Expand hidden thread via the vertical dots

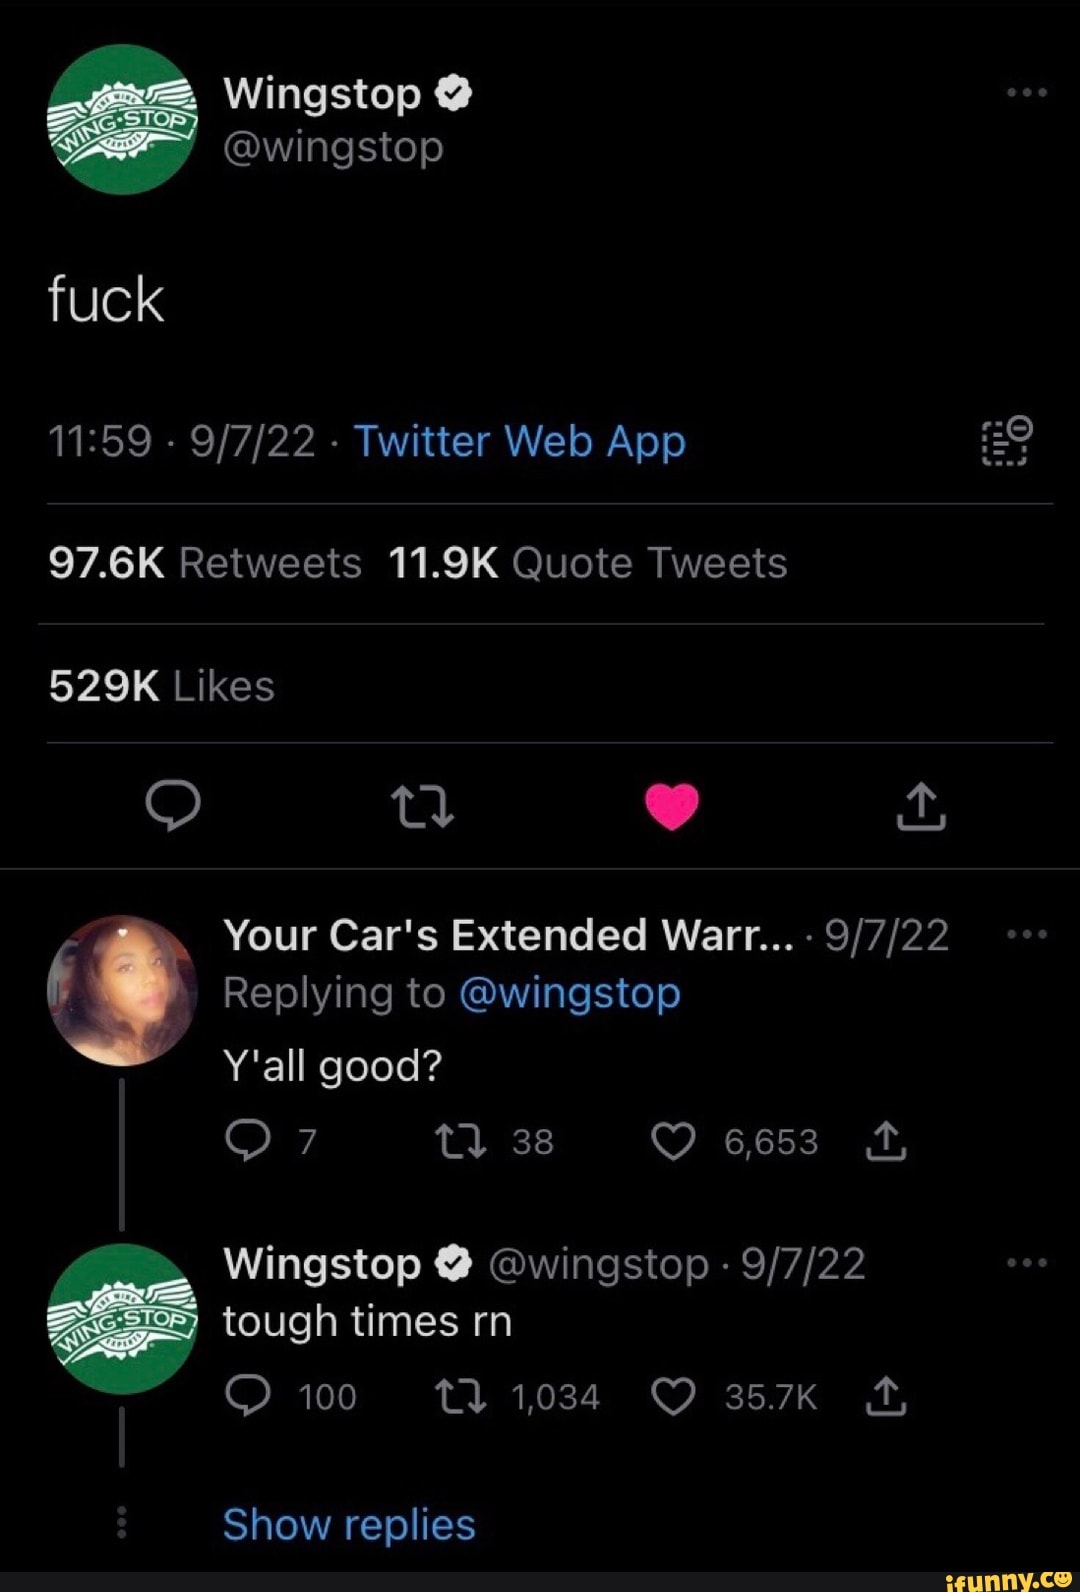(122, 1522)
